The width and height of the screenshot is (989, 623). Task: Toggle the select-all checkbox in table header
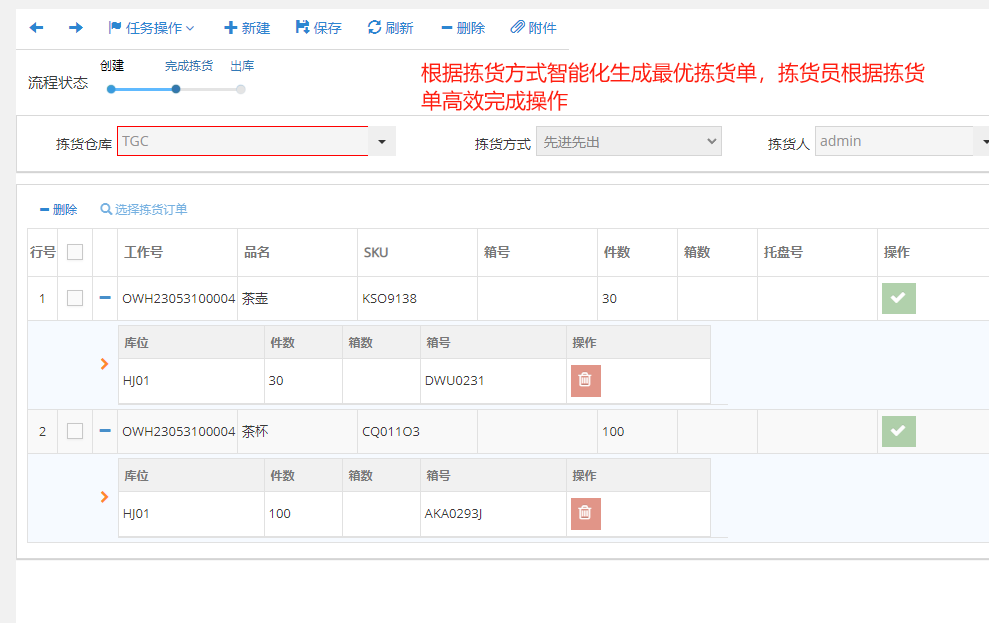point(75,252)
